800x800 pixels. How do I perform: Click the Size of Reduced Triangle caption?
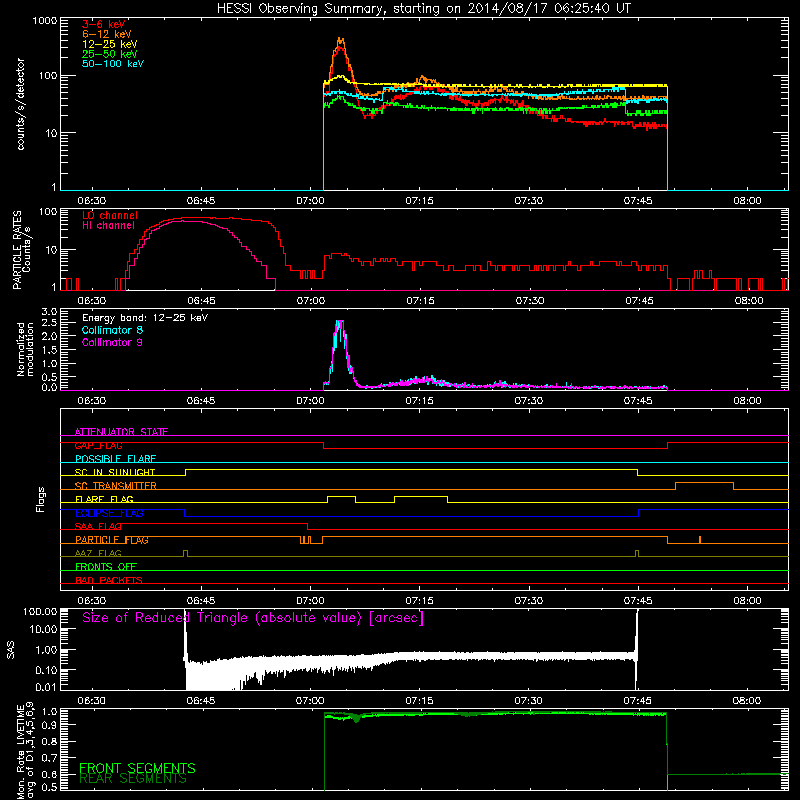(253, 618)
